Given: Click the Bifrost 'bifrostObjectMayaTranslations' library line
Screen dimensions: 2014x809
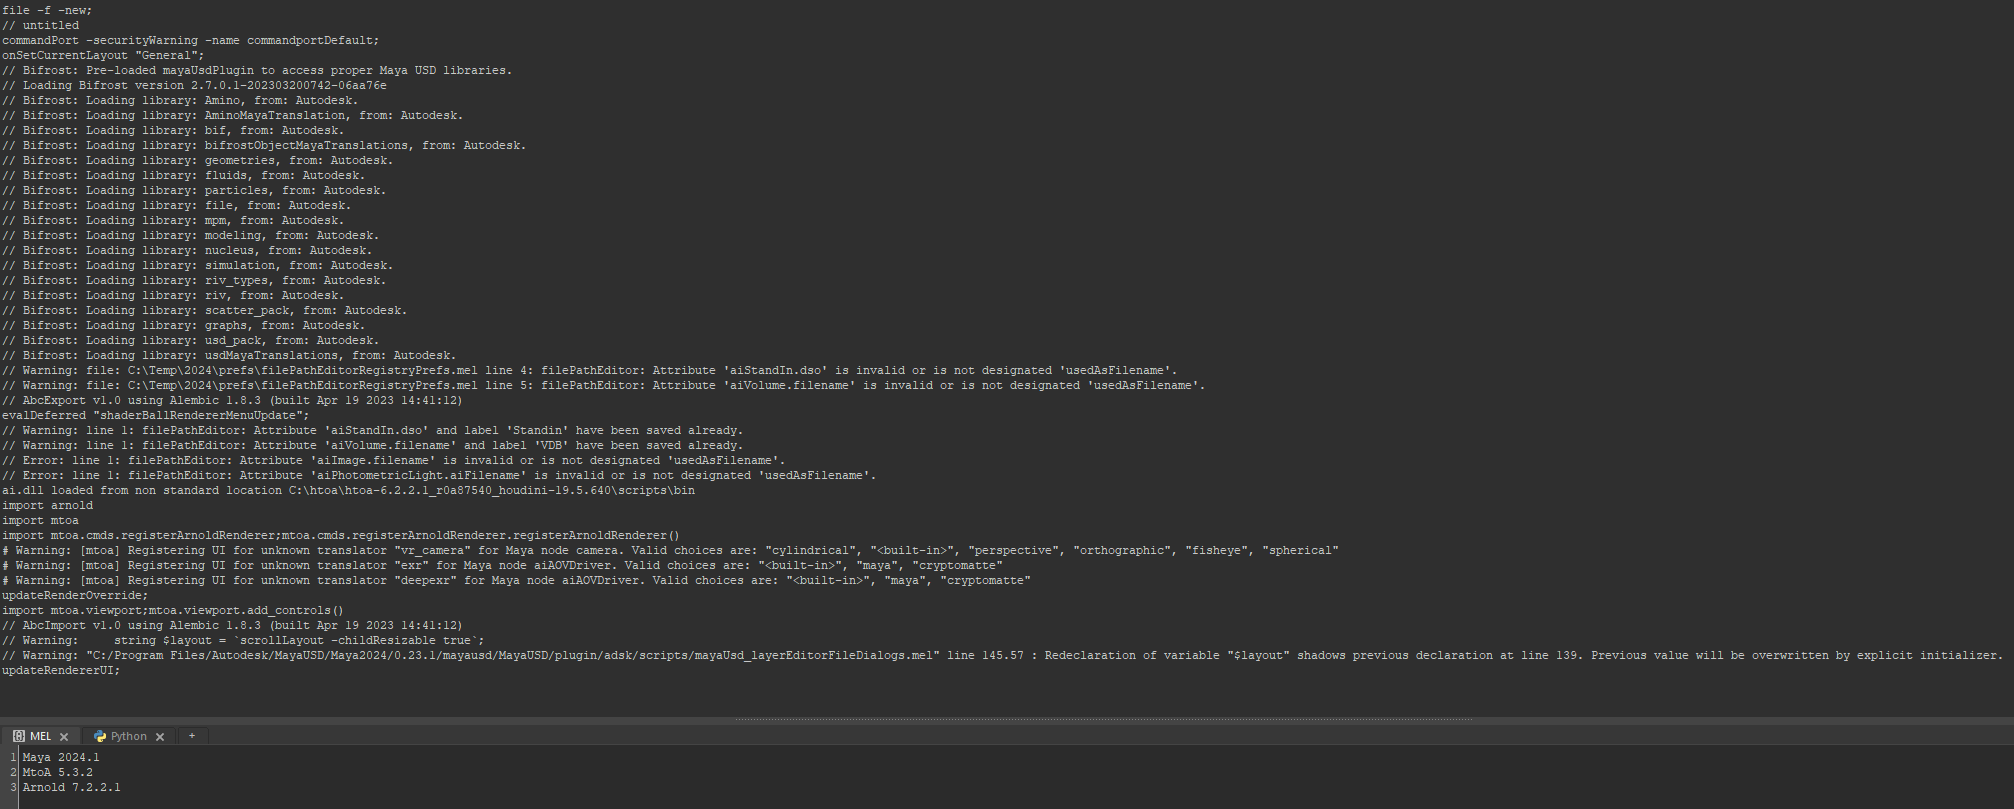Looking at the screenshot, I should [x=264, y=146].
